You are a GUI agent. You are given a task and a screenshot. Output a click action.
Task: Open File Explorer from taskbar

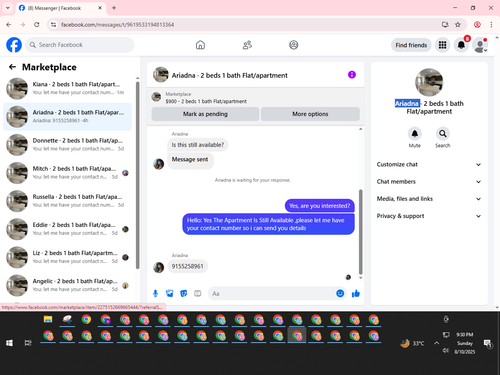click(48, 319)
